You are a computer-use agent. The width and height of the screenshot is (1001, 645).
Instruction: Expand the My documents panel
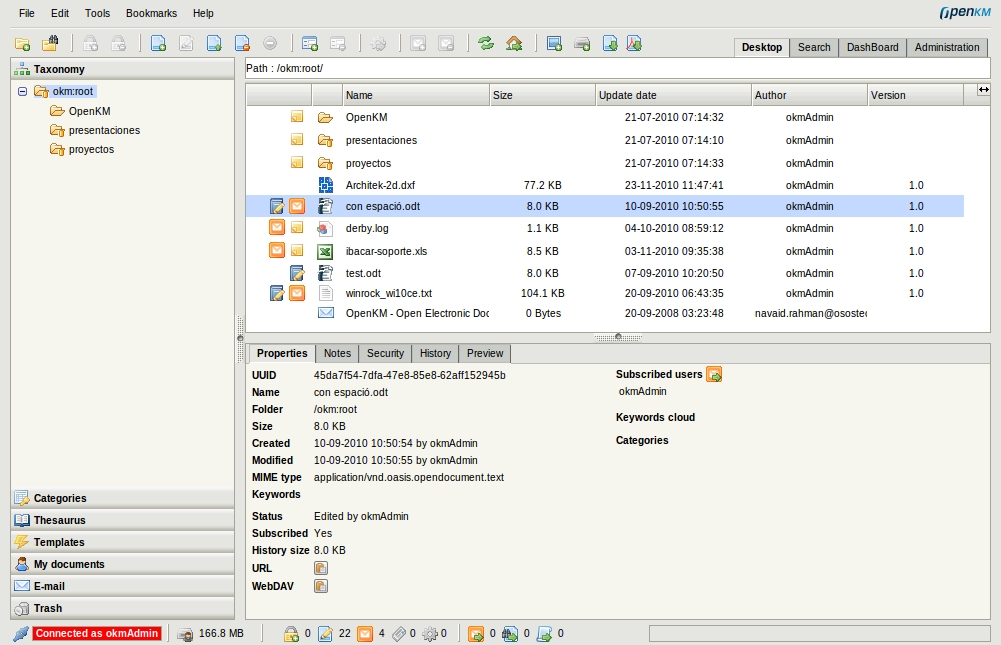pos(123,564)
